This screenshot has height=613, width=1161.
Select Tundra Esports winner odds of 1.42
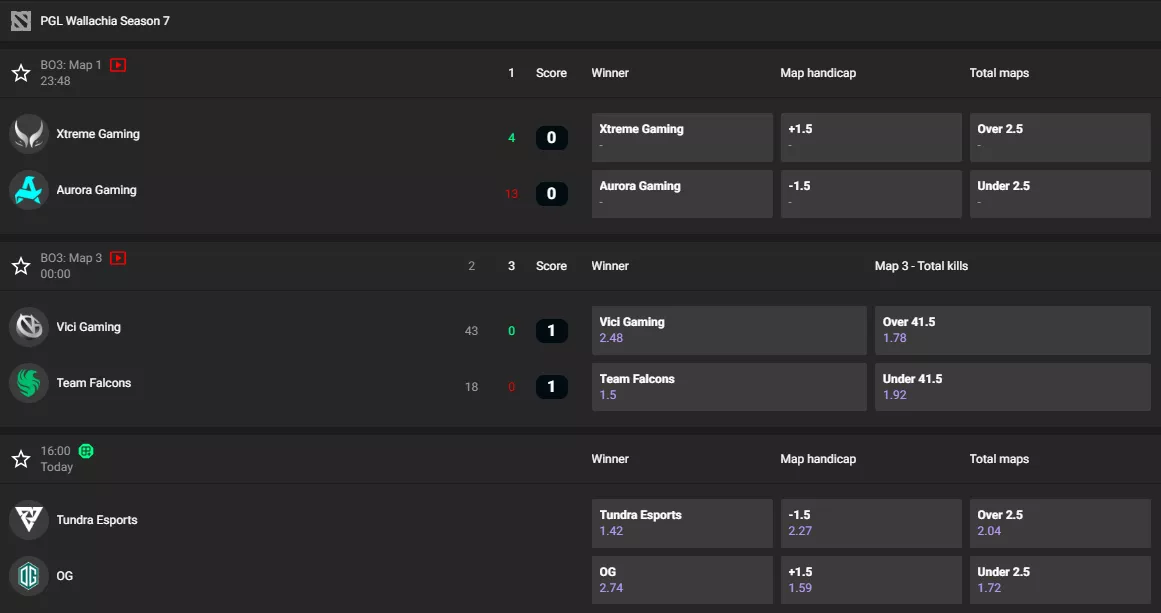[681, 522]
